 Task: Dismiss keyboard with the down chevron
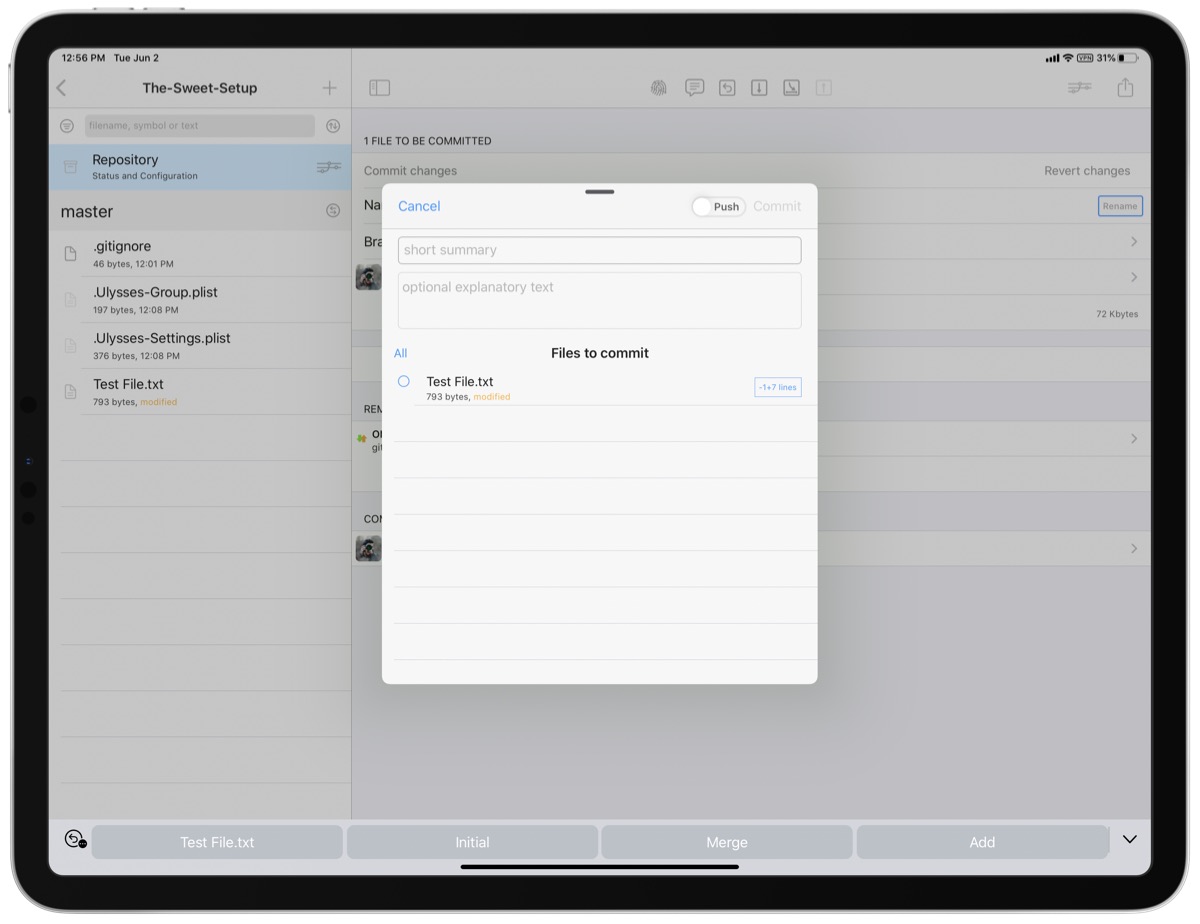[x=1130, y=839]
